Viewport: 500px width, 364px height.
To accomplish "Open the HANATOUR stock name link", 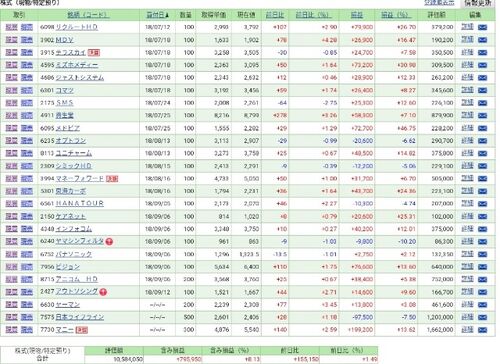I will click(79, 204).
